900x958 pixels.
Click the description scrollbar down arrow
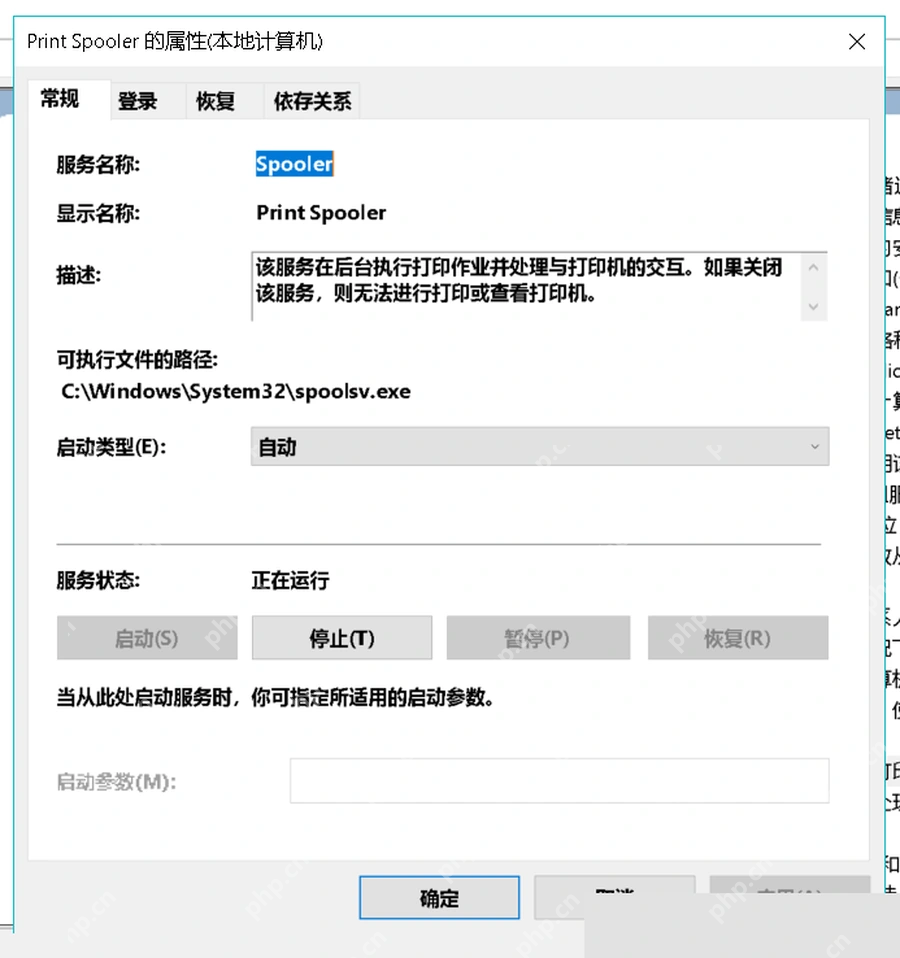tap(813, 306)
